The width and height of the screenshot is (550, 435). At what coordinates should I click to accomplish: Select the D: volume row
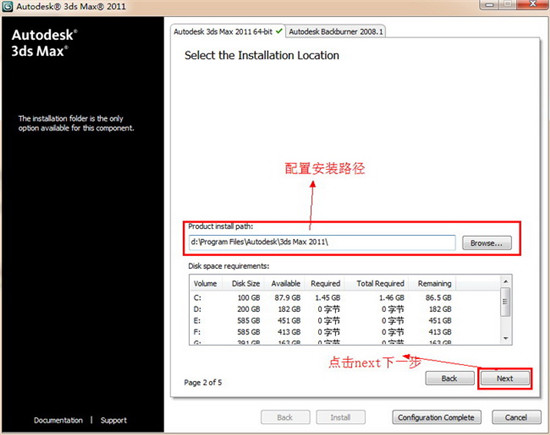pos(323,309)
